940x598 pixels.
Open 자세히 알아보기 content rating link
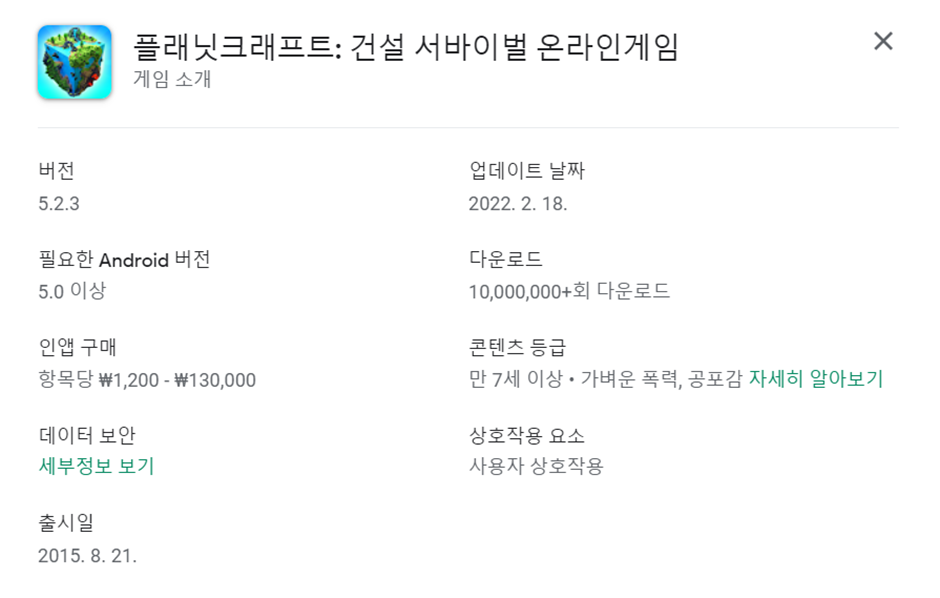(816, 379)
